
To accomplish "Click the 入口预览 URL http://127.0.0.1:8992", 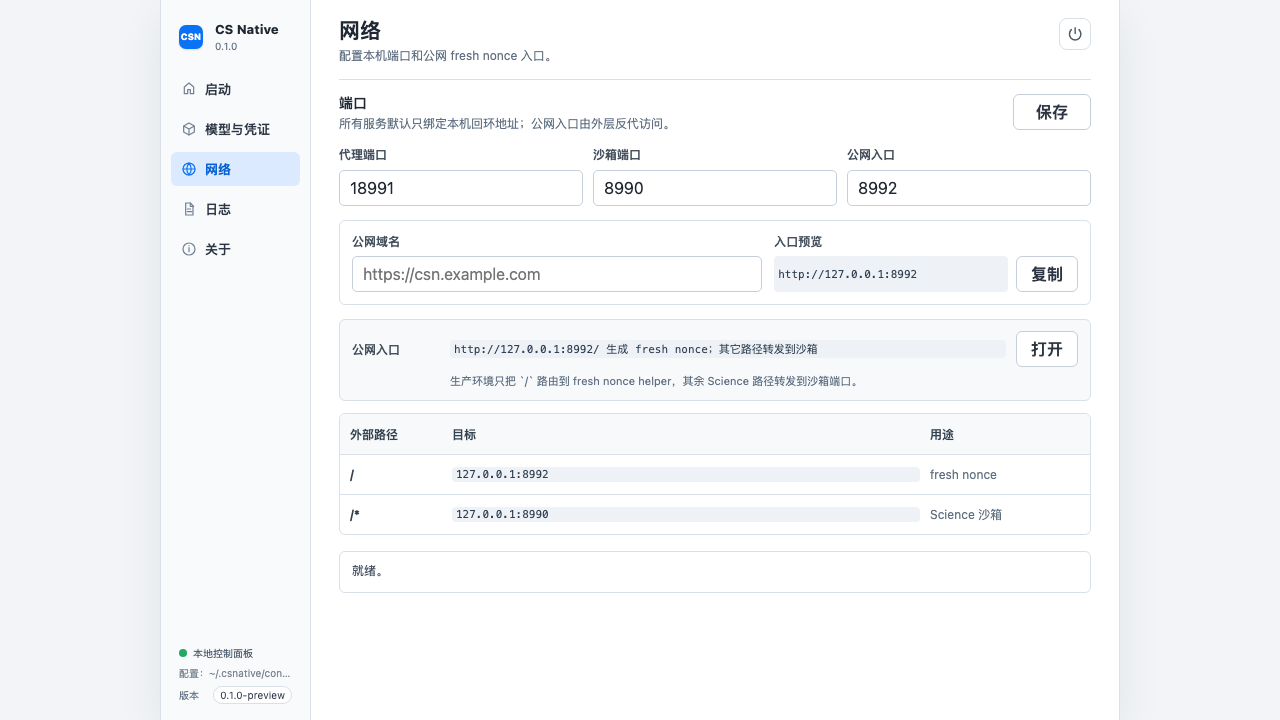I will pyautogui.click(x=891, y=274).
